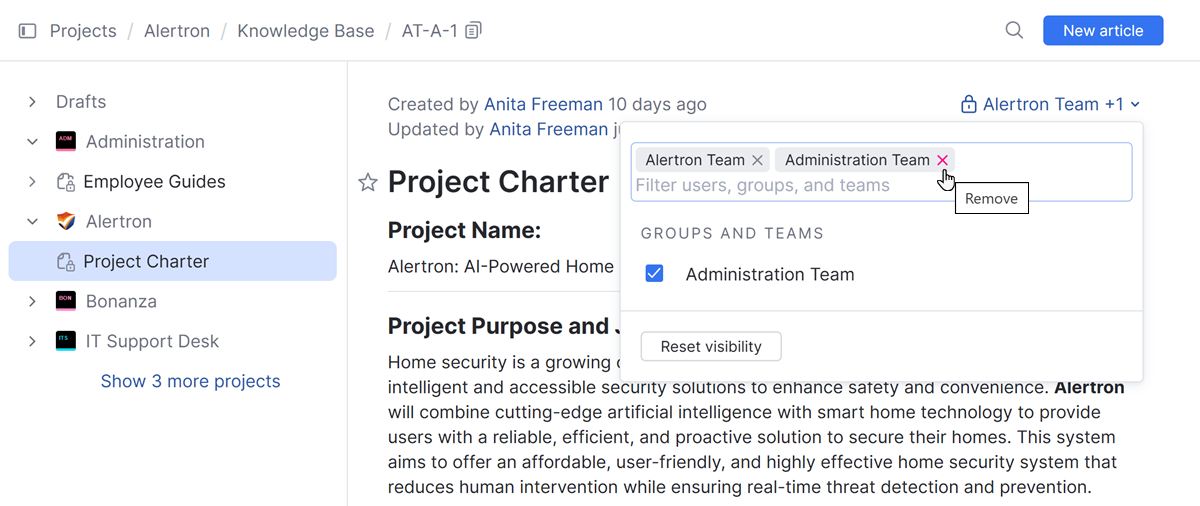
Task: Uncheck the Administration Team checkbox
Action: pos(655,274)
